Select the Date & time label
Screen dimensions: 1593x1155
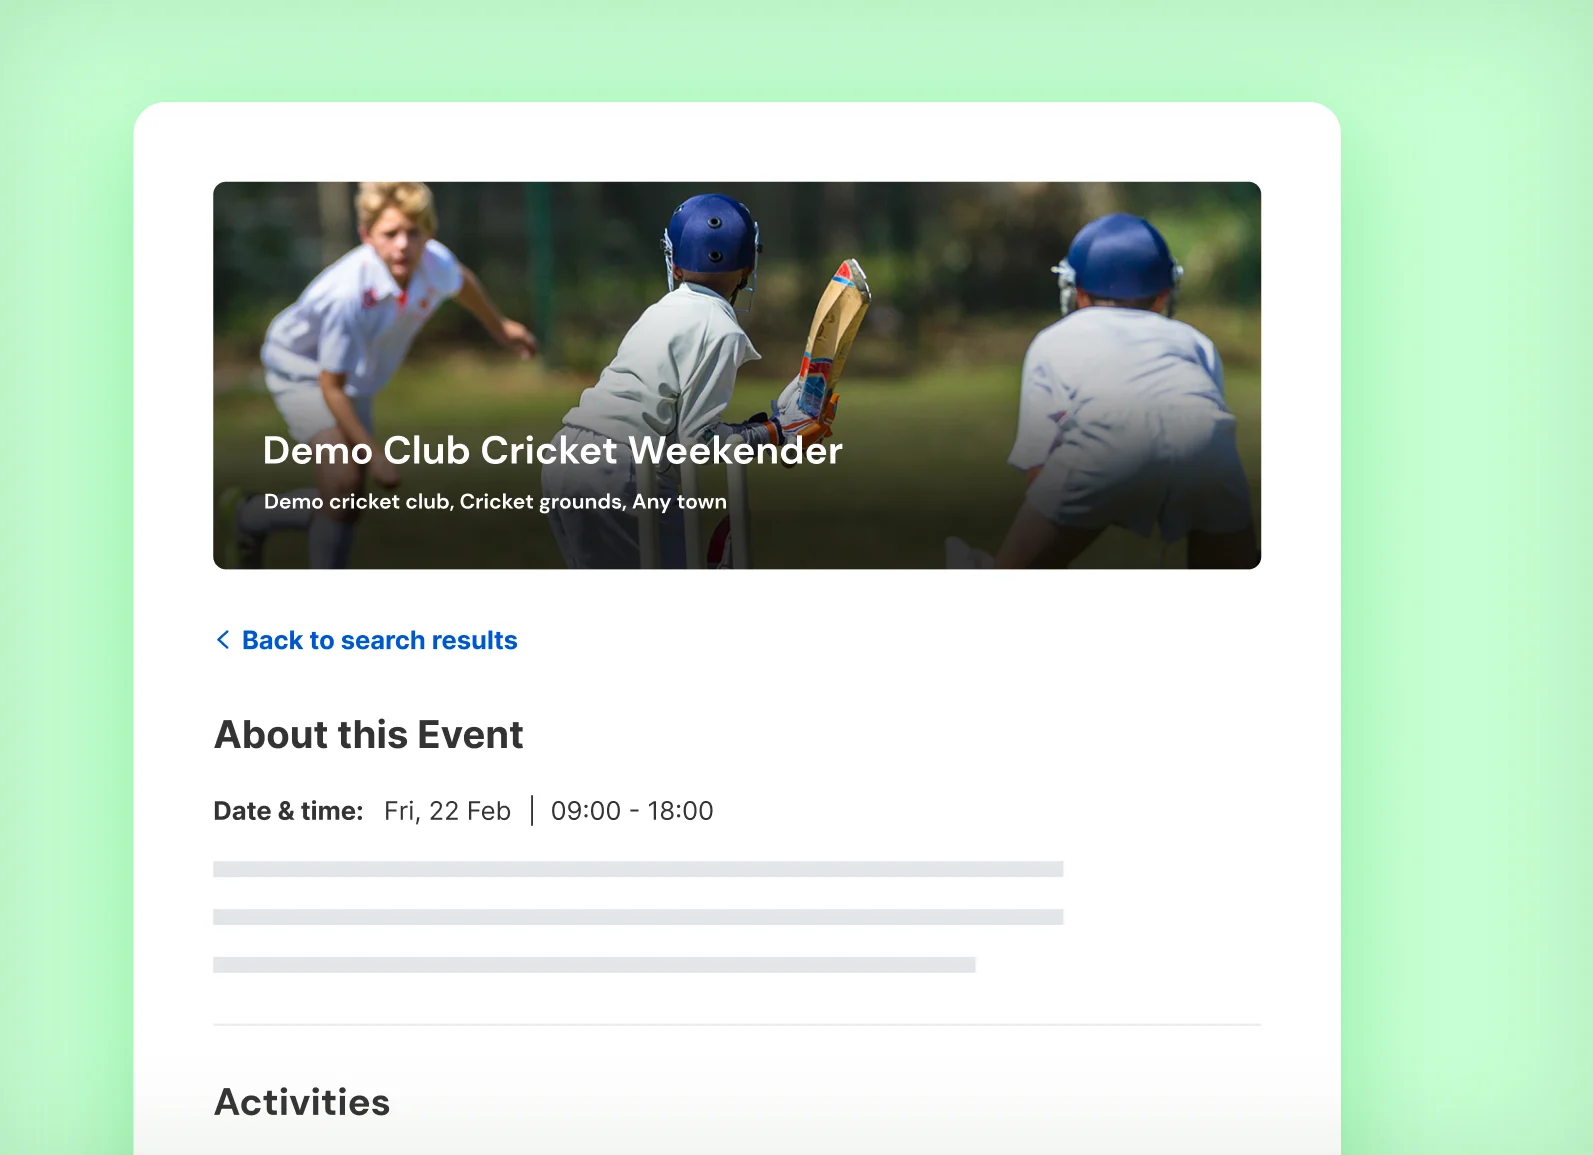click(x=288, y=811)
